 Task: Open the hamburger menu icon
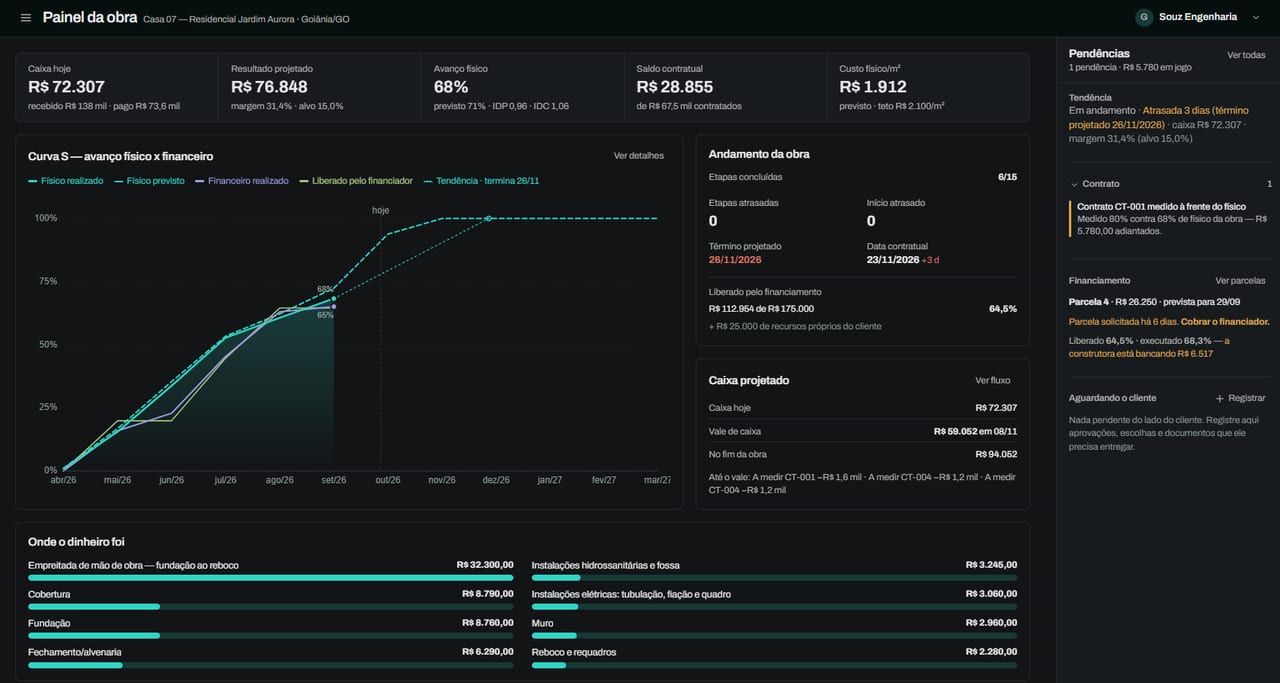[26, 18]
